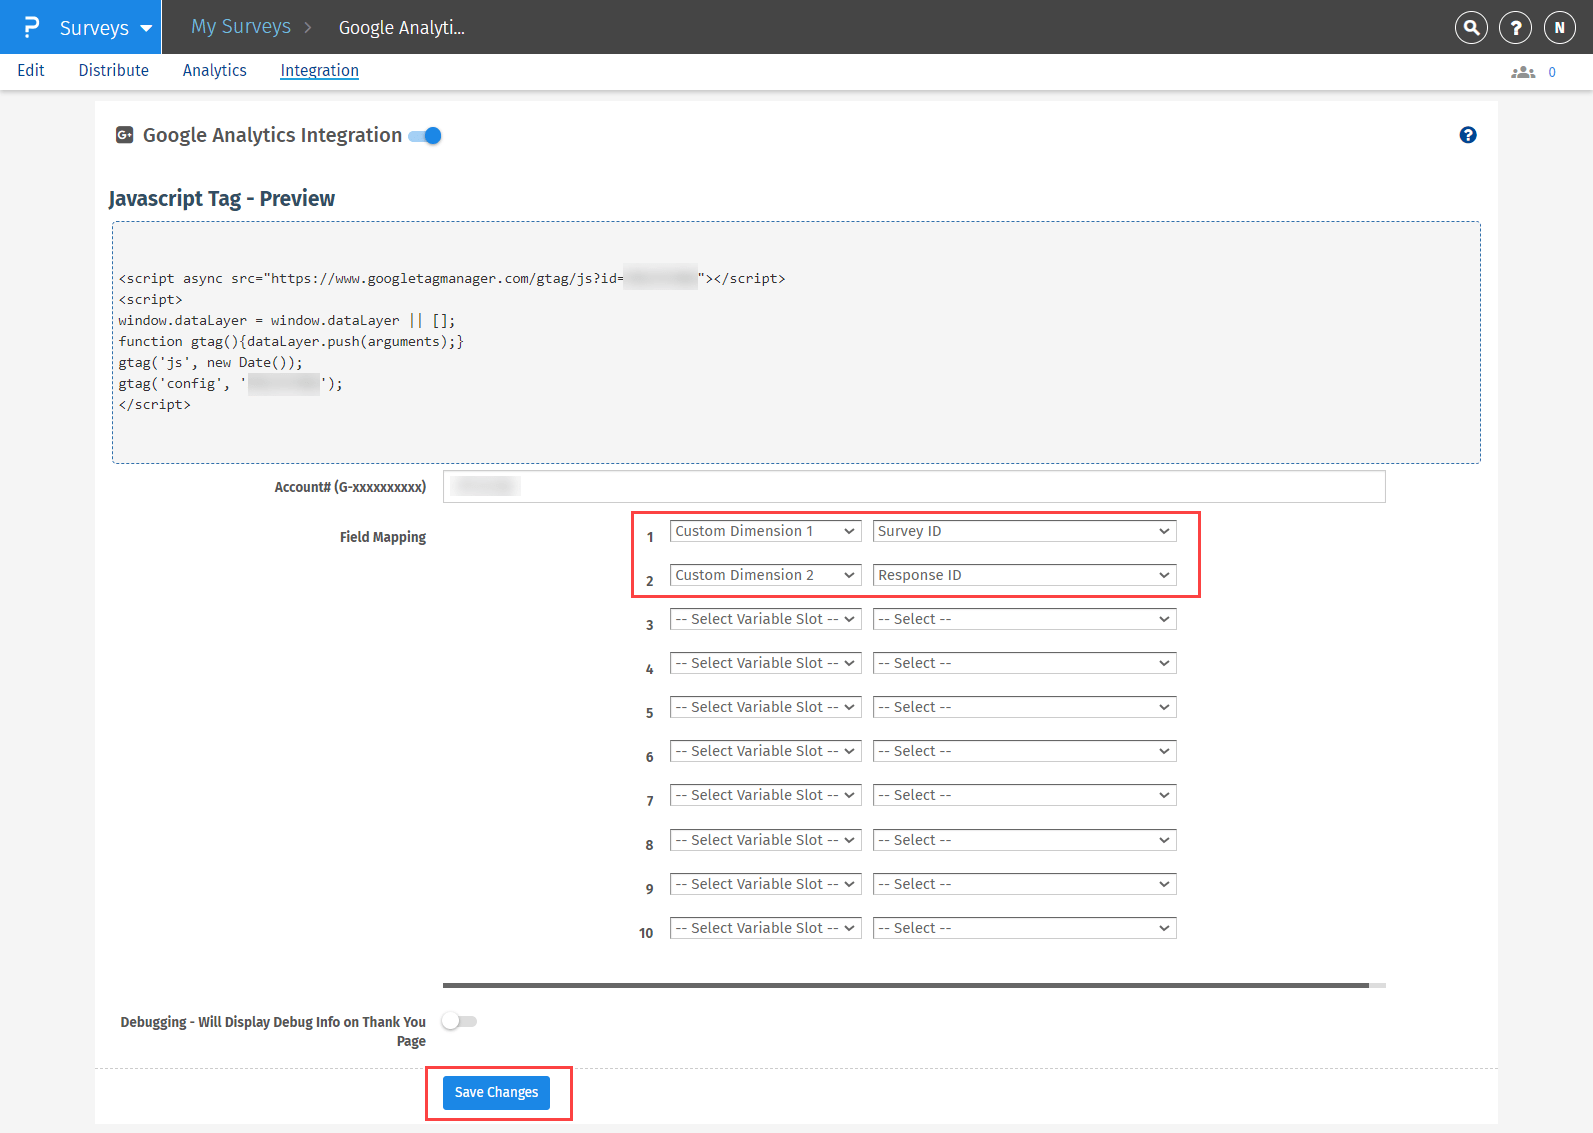Viewport: 1593px width, 1133px height.
Task: Open the user profile N avatar
Action: click(1559, 28)
